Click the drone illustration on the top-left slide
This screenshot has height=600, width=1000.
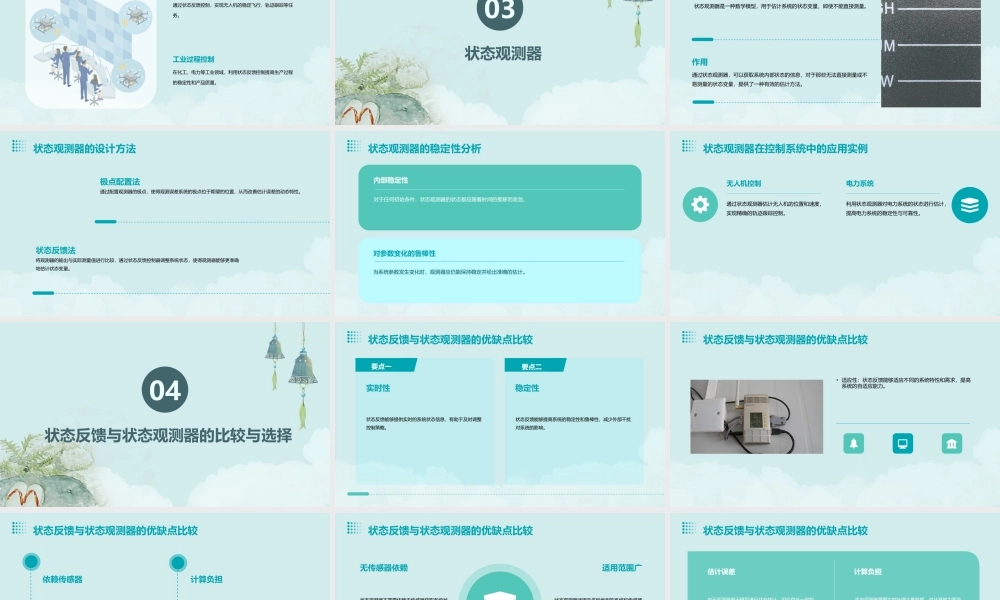tap(91, 53)
